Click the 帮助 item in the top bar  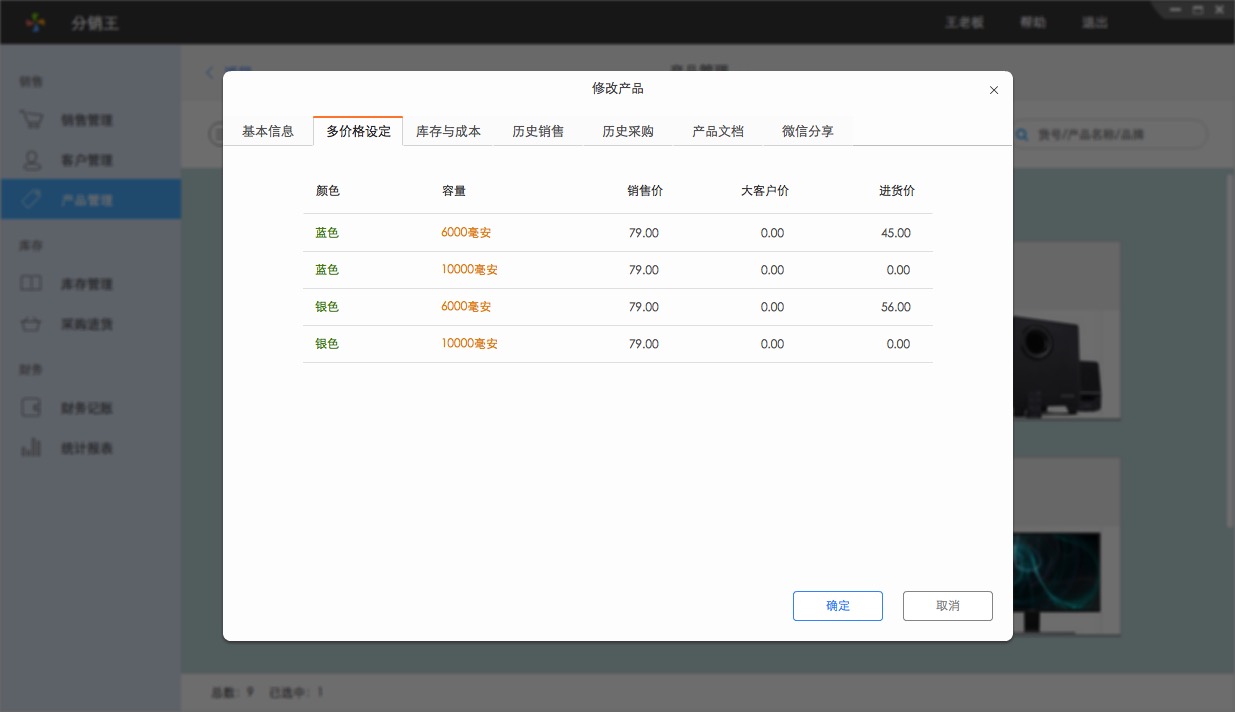[x=1033, y=22]
